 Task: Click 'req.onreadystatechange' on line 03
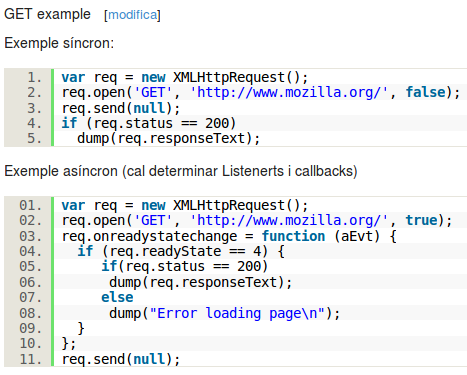coord(149,236)
